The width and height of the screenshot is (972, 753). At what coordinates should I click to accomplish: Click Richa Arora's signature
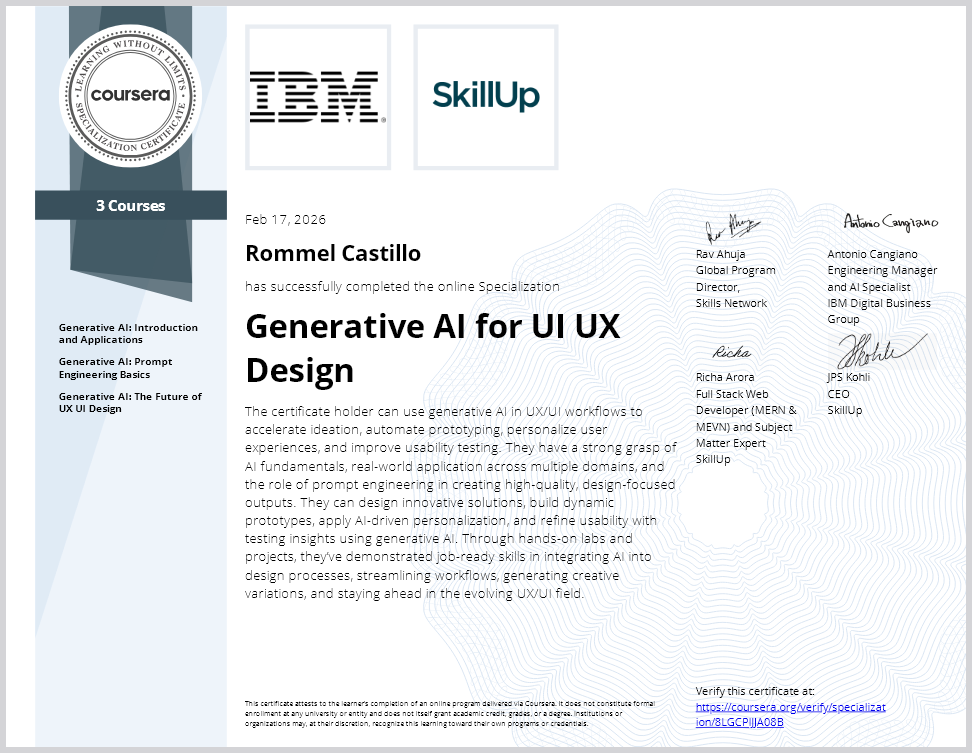tap(731, 352)
